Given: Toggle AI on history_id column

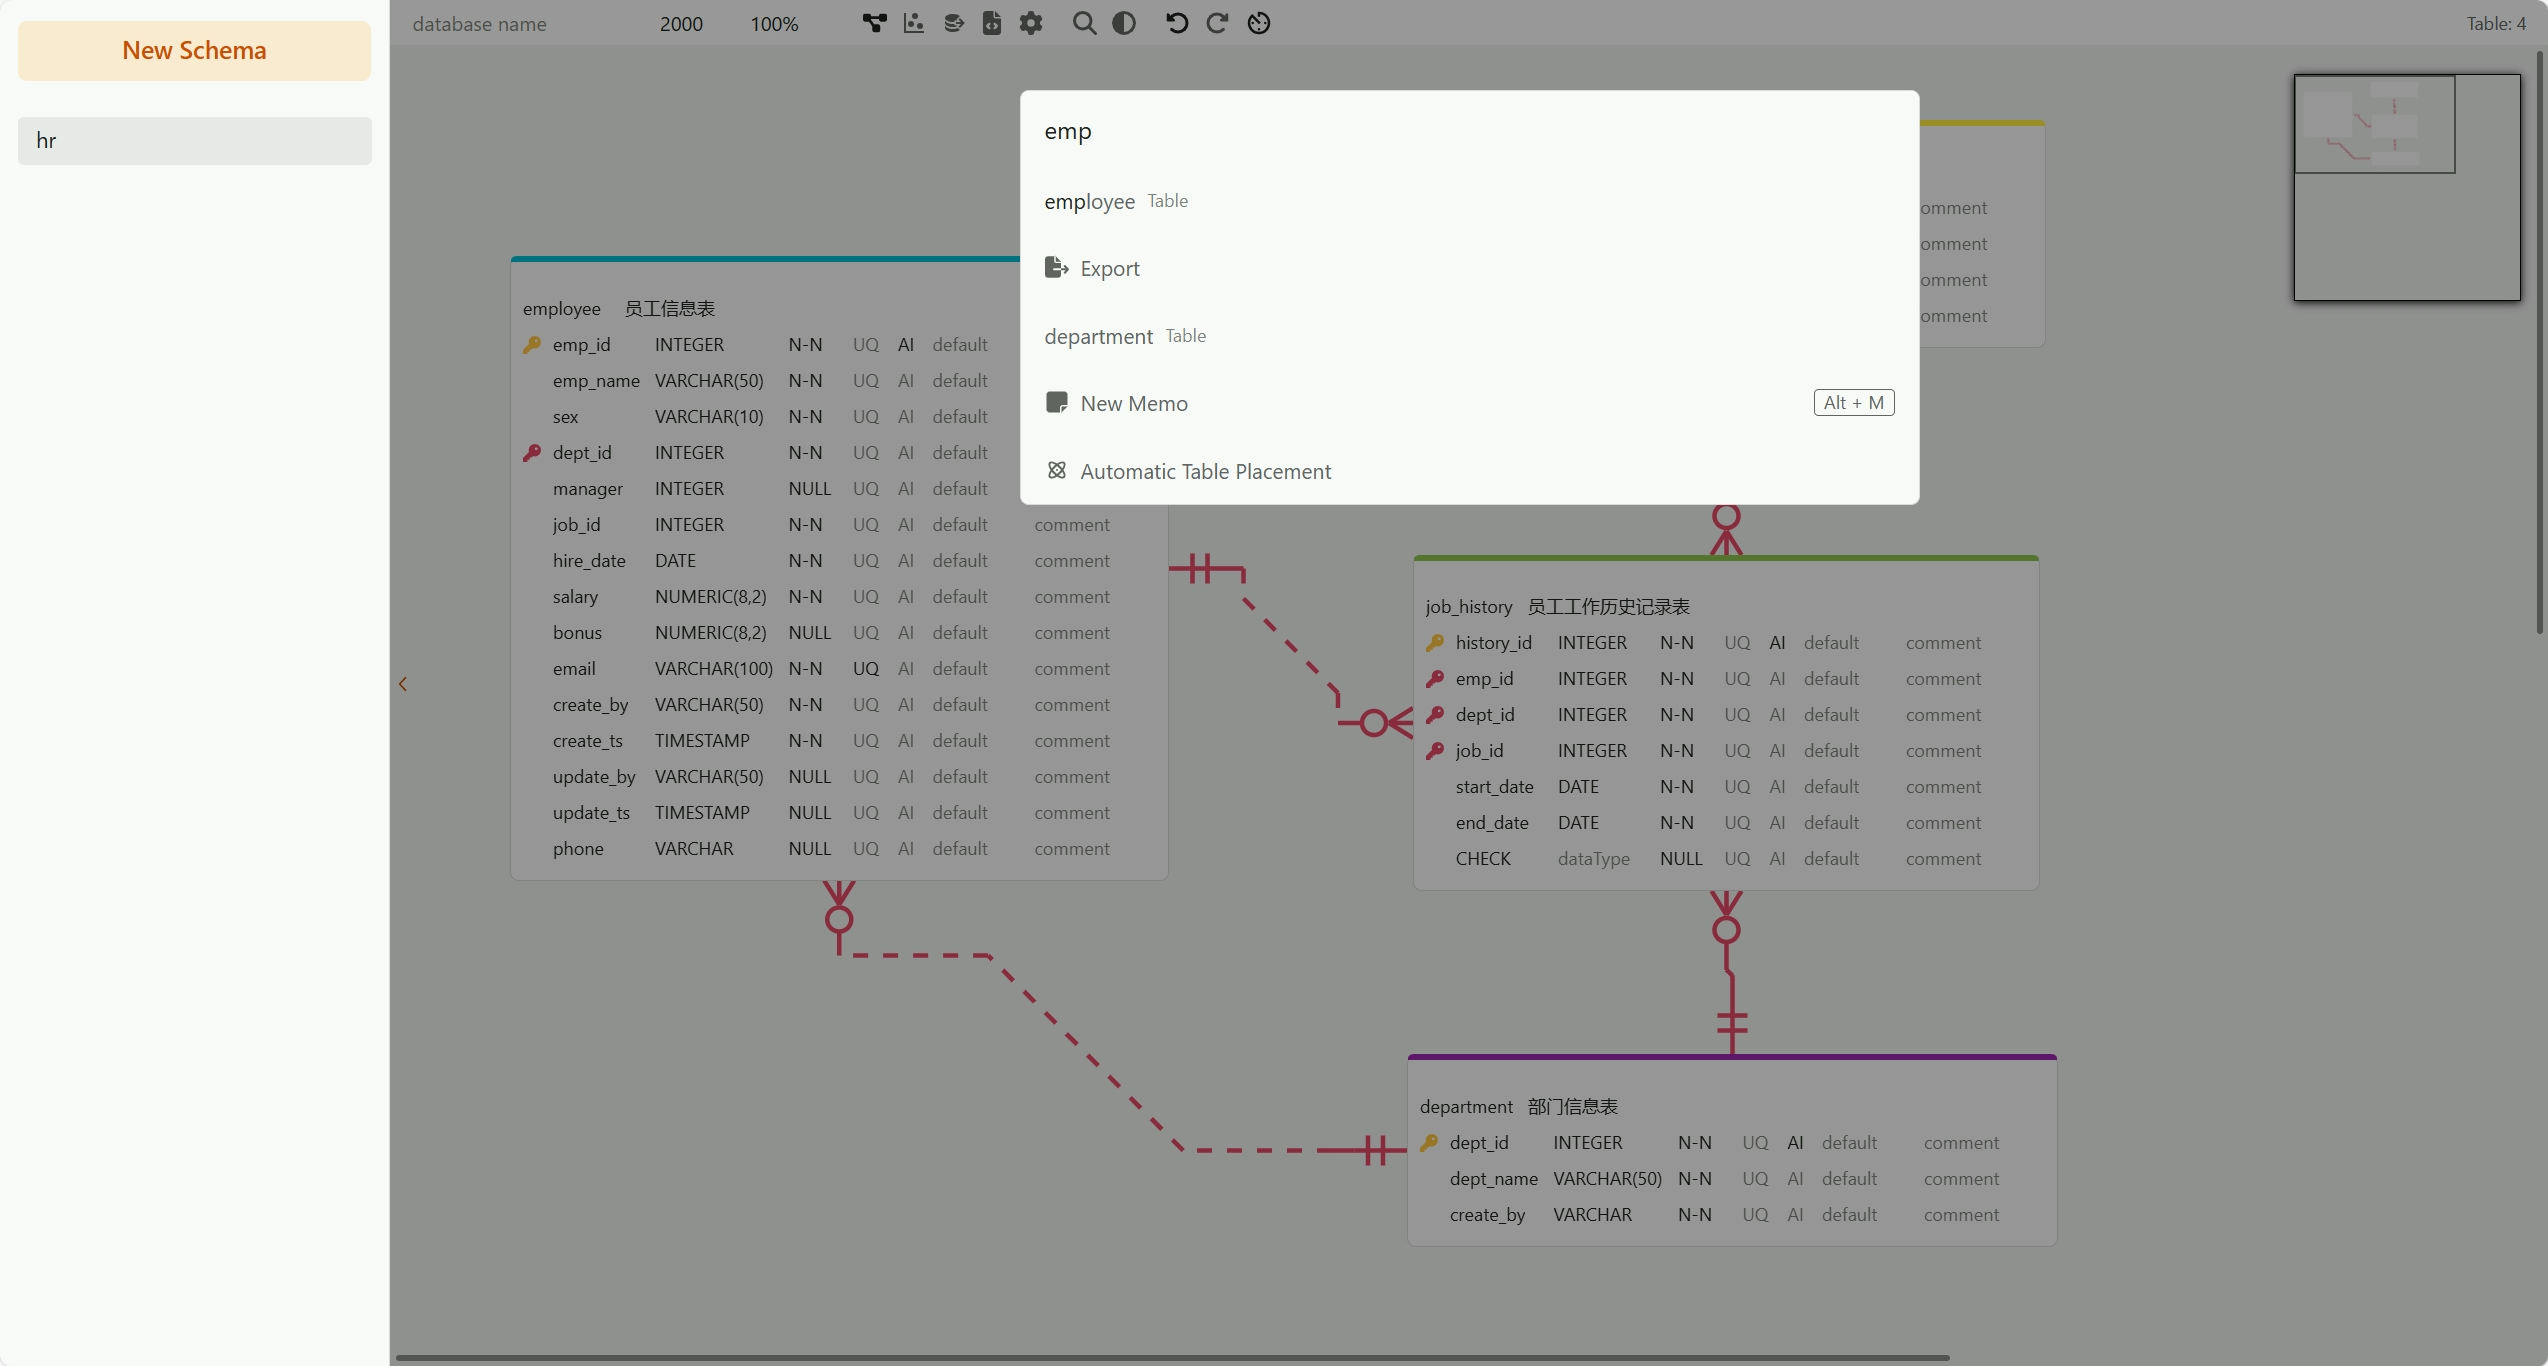Looking at the screenshot, I should tap(1776, 643).
